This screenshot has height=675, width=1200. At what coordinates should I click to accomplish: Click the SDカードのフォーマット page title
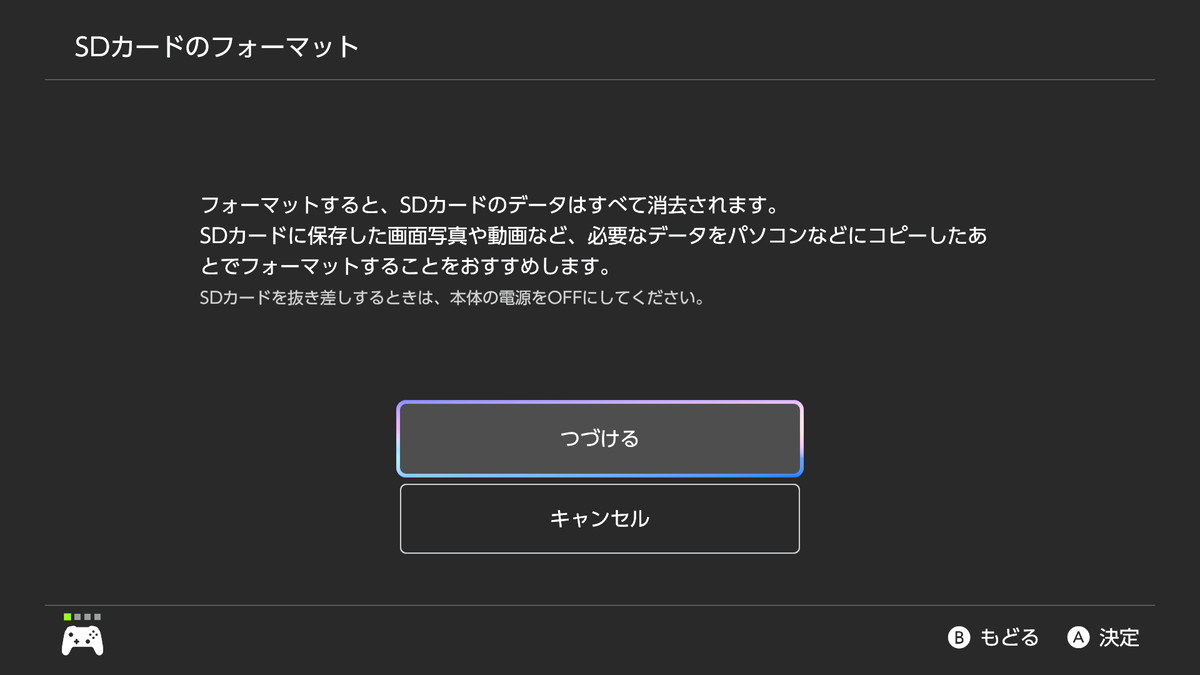pyautogui.click(x=217, y=47)
